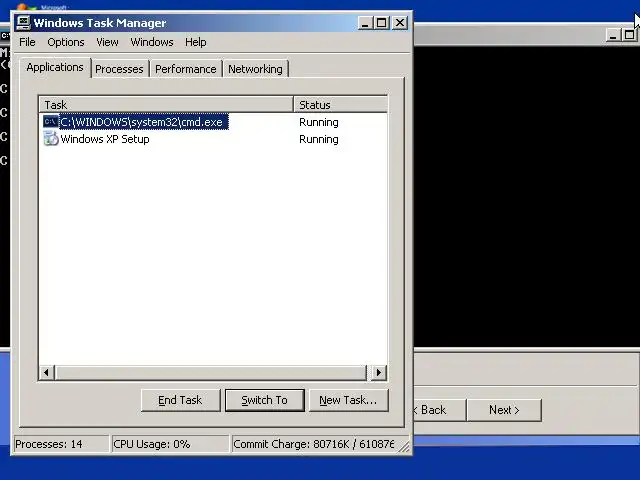640x480 pixels.
Task: Switch to the Applications tab
Action: click(55, 67)
